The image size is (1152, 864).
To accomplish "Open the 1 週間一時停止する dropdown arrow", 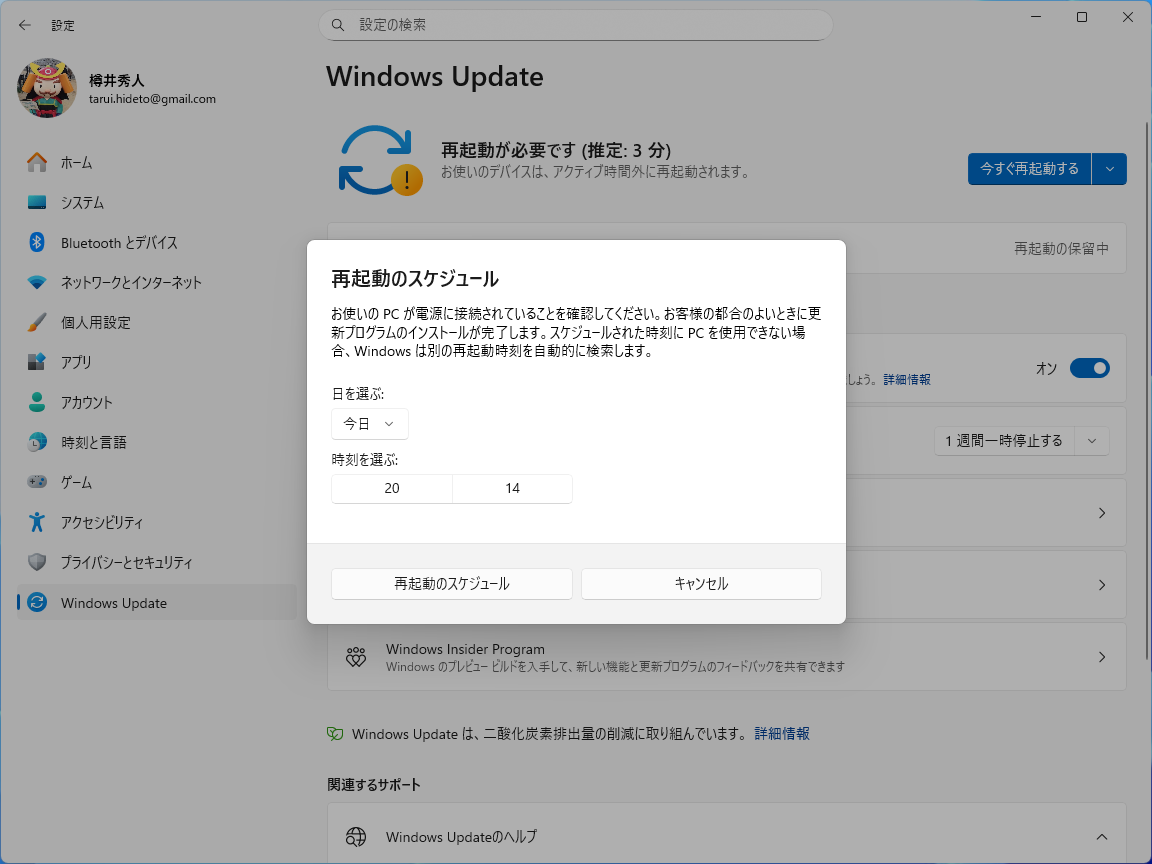I will pyautogui.click(x=1092, y=440).
